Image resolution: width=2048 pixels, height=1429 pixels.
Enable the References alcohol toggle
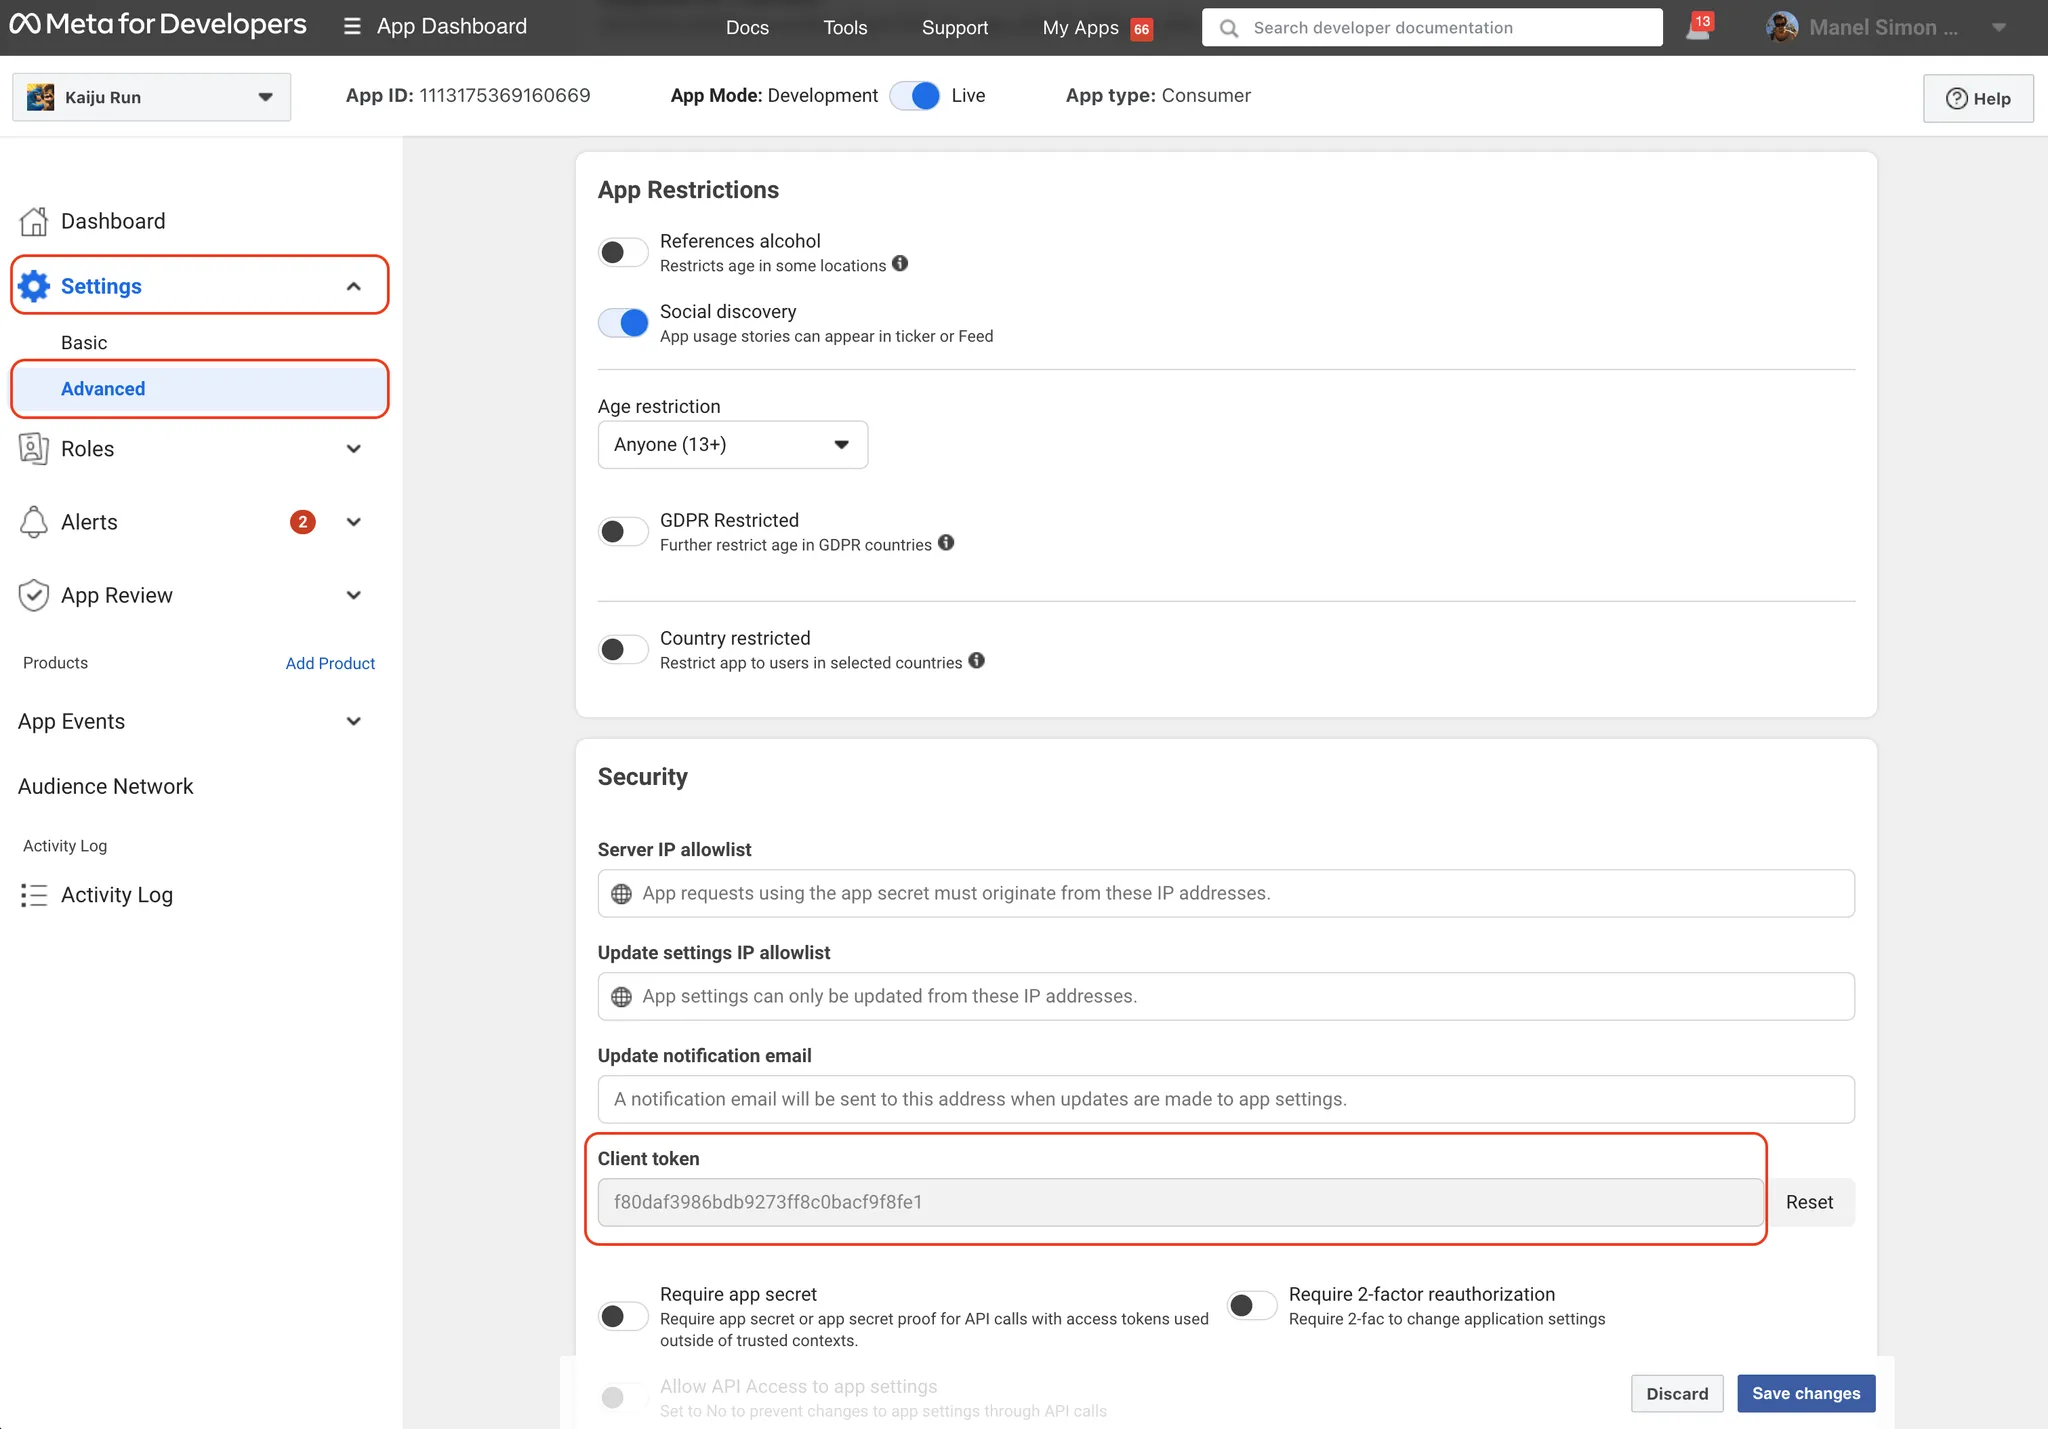point(623,252)
